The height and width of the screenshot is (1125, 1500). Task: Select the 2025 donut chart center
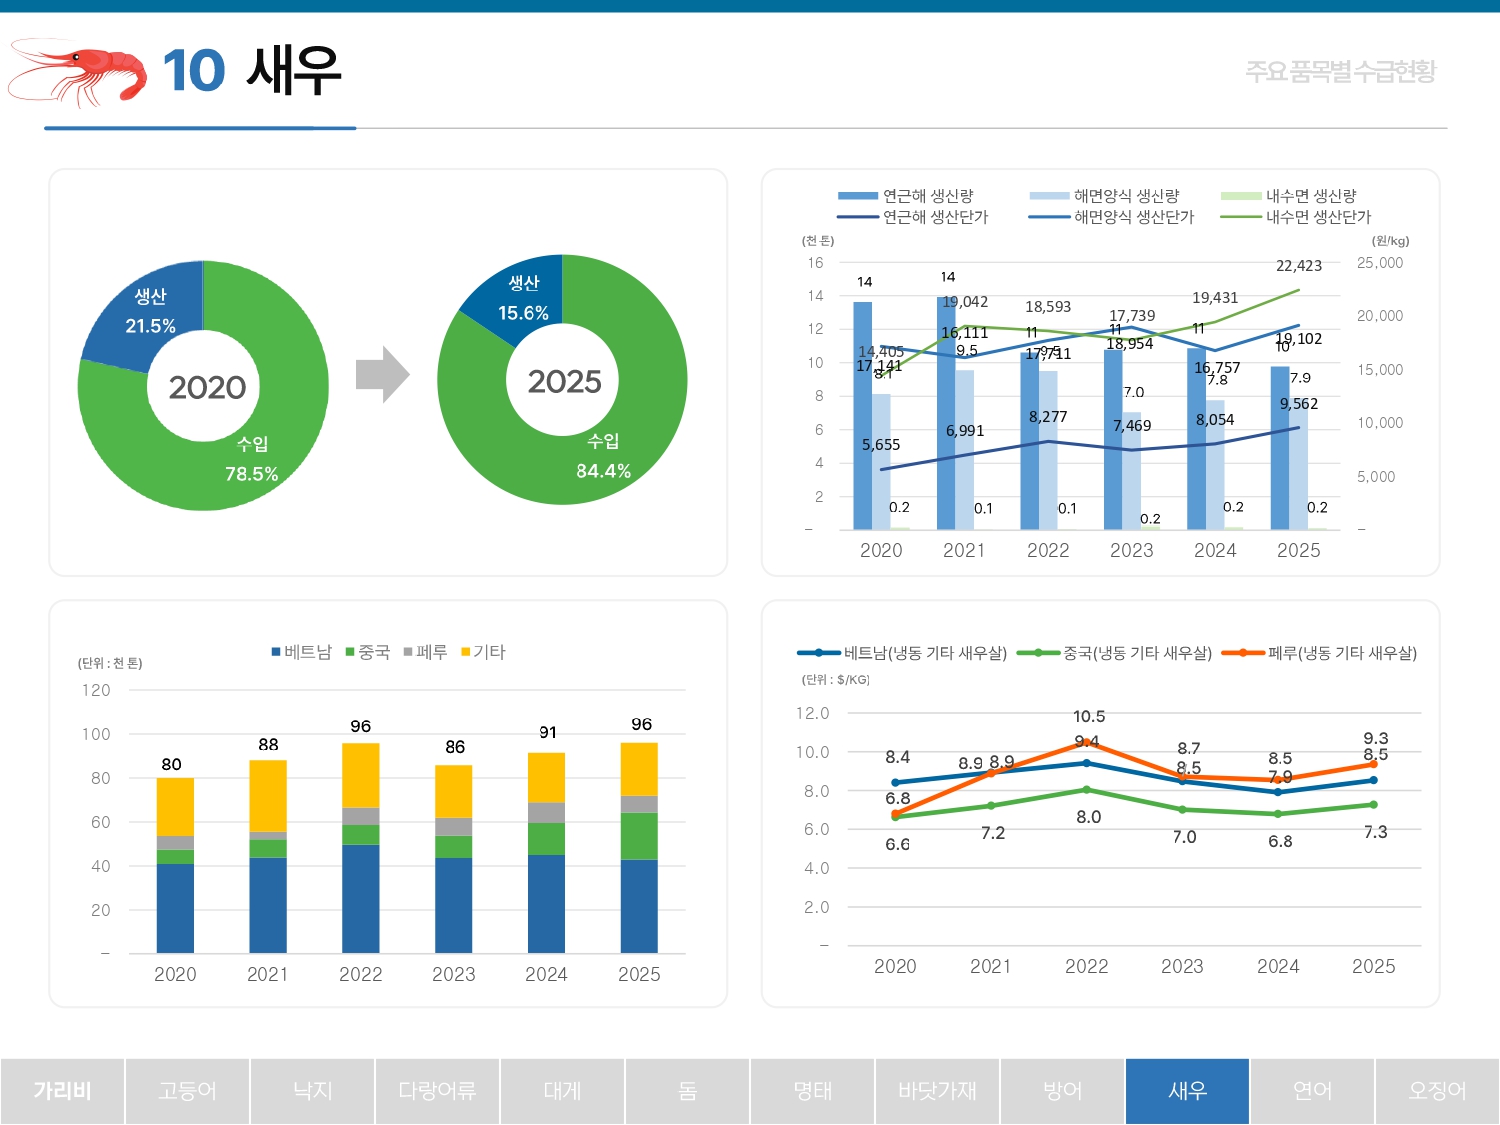[564, 381]
